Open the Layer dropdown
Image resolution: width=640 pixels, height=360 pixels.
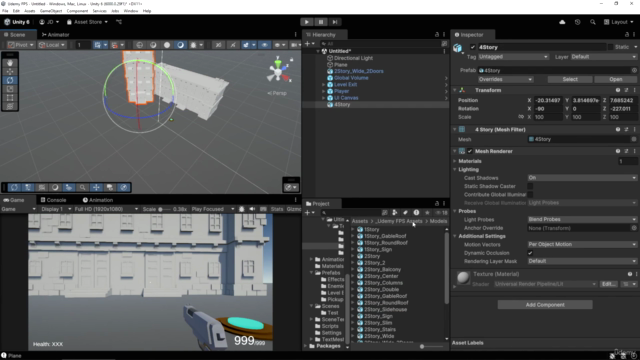tap(603, 57)
